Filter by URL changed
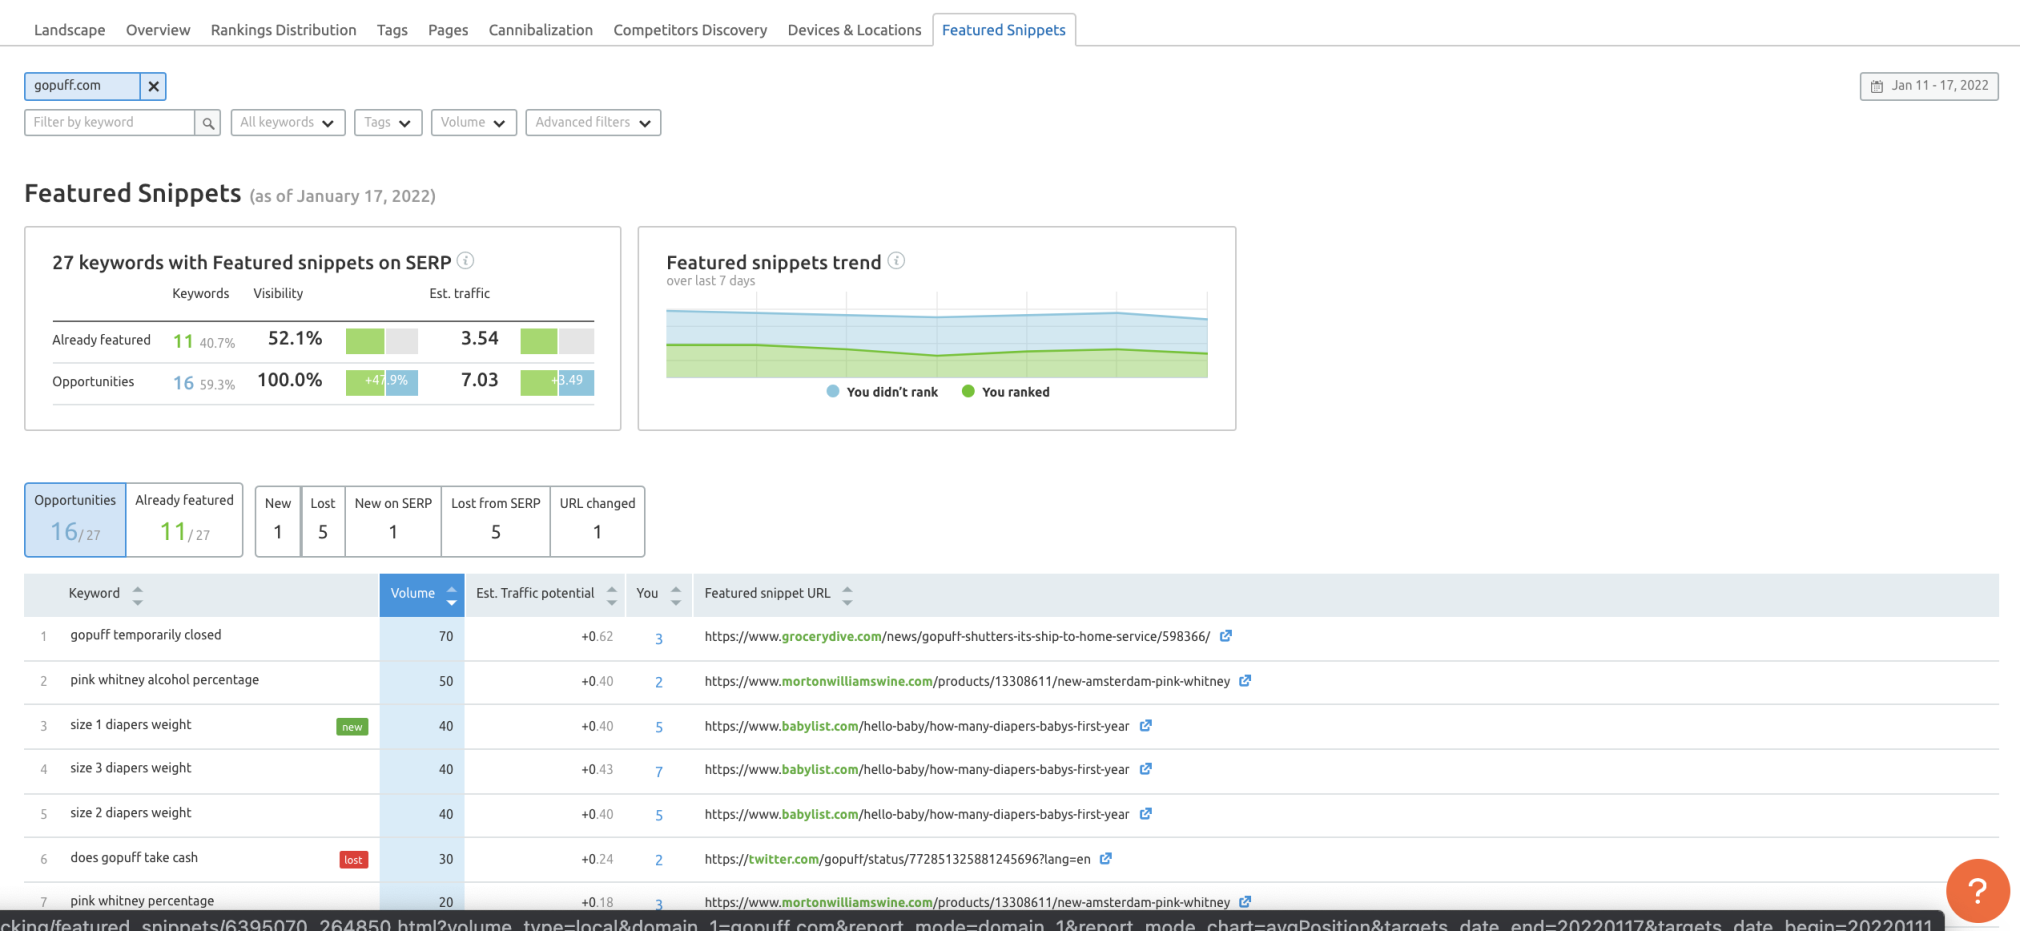The height and width of the screenshot is (931, 2020). click(598, 521)
